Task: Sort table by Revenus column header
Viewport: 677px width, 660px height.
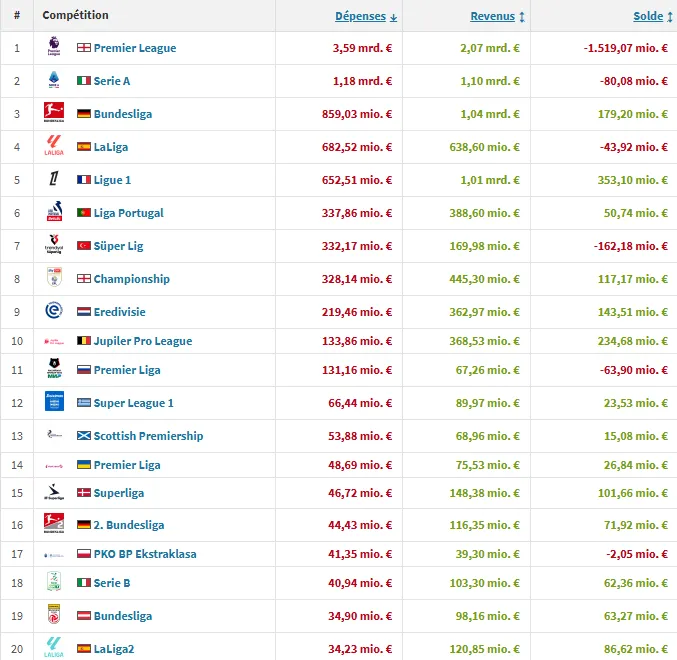Action: coord(492,16)
